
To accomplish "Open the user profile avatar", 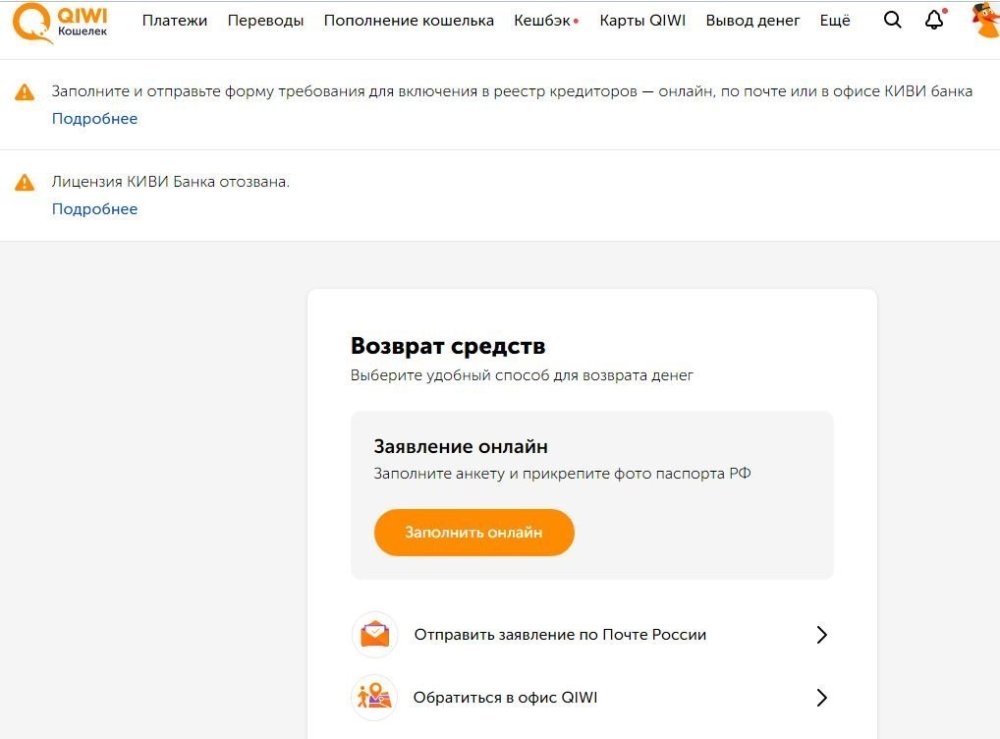I will (x=986, y=21).
